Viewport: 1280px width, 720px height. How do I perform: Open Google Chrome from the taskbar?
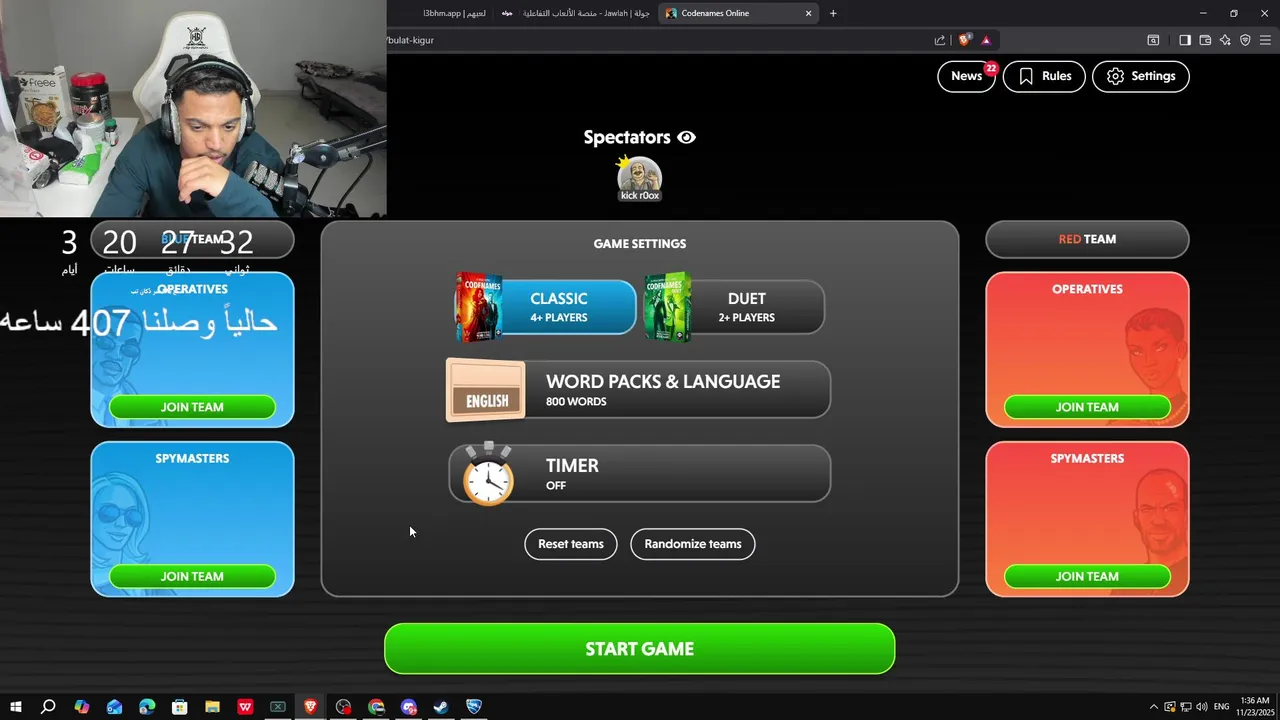[376, 707]
